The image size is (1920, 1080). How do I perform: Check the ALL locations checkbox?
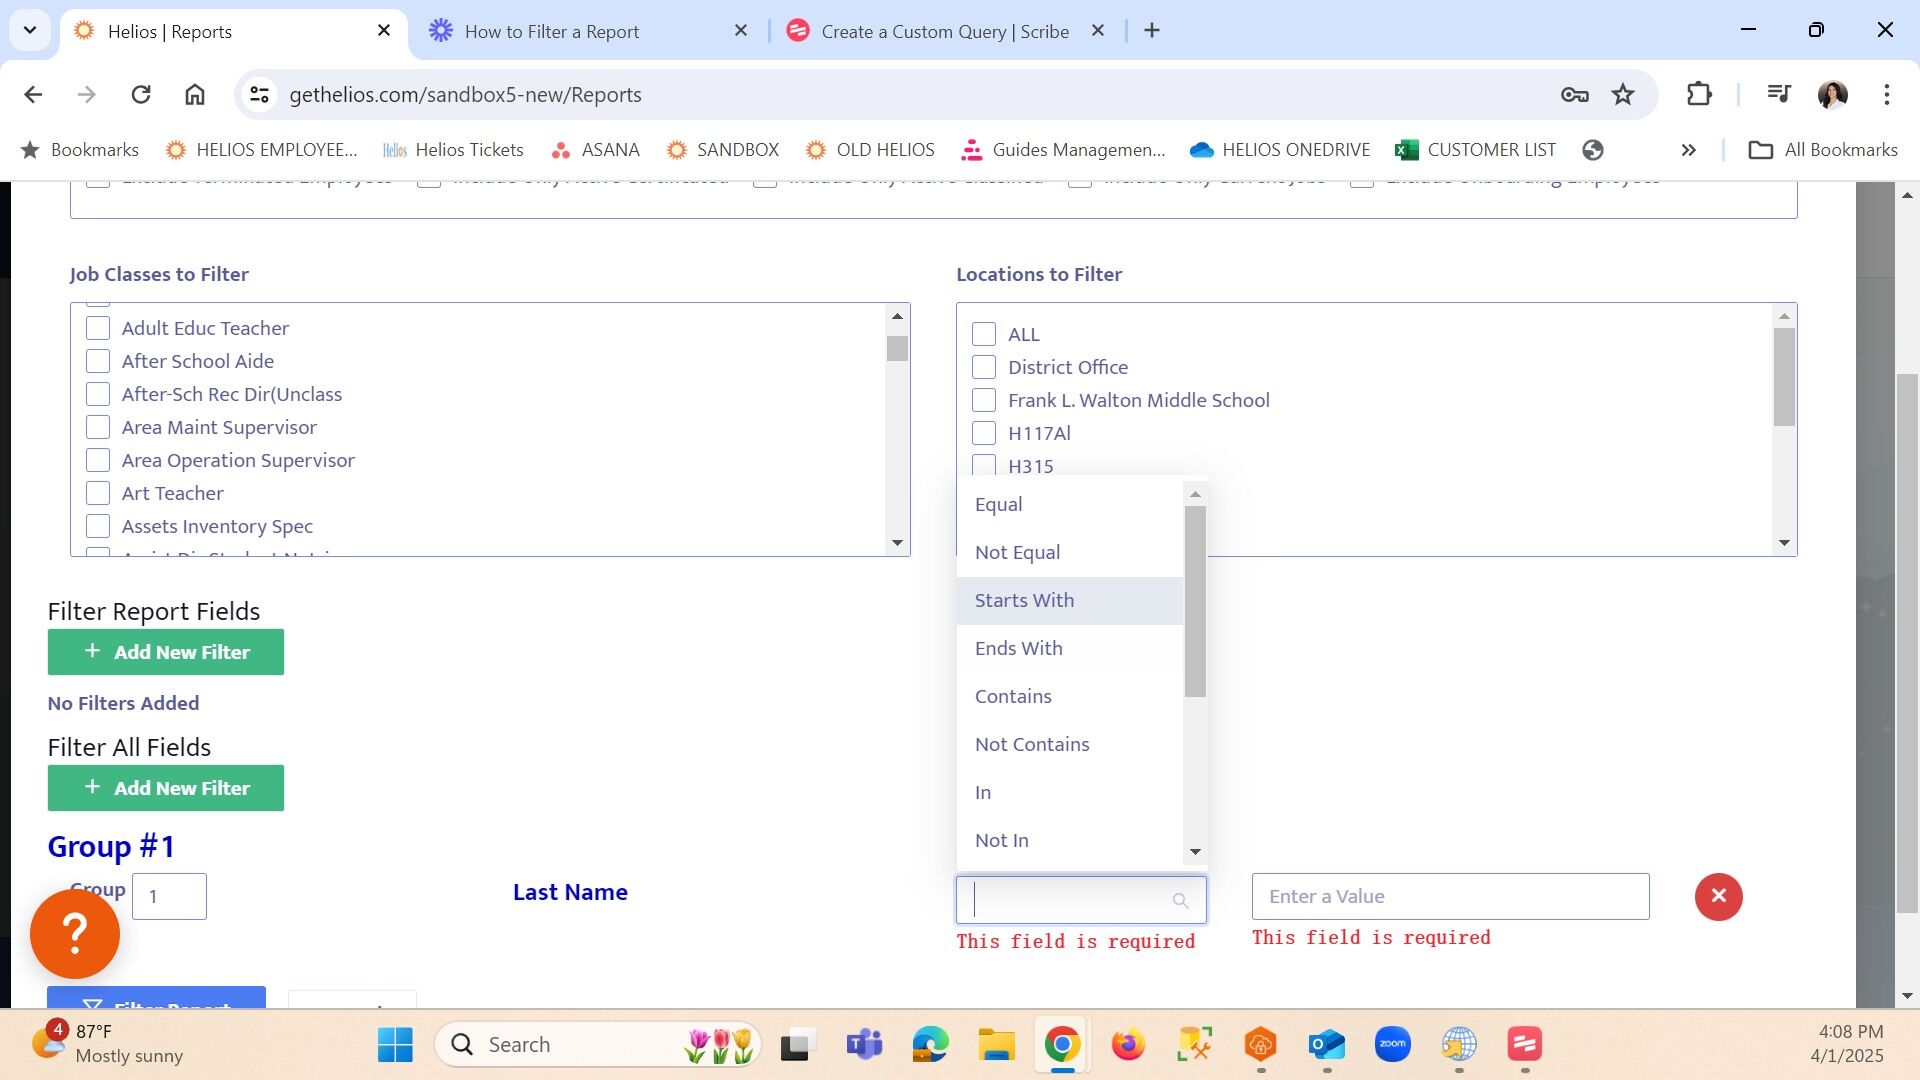pyautogui.click(x=984, y=334)
